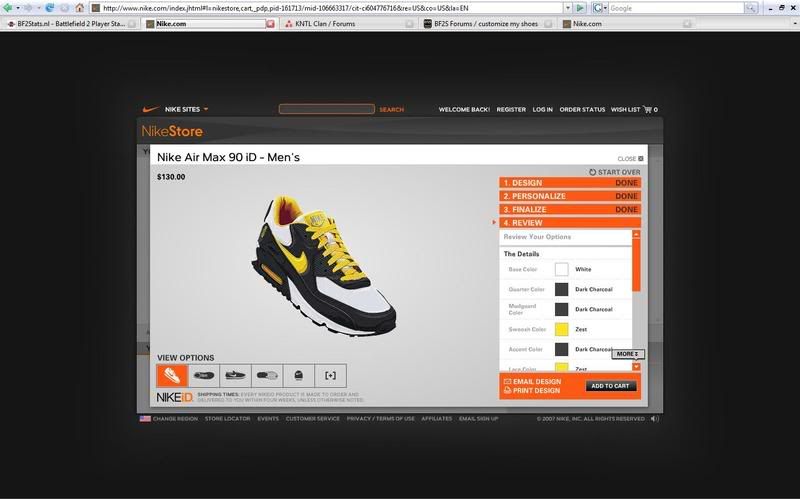Select the side profile shoe view

tap(235, 376)
